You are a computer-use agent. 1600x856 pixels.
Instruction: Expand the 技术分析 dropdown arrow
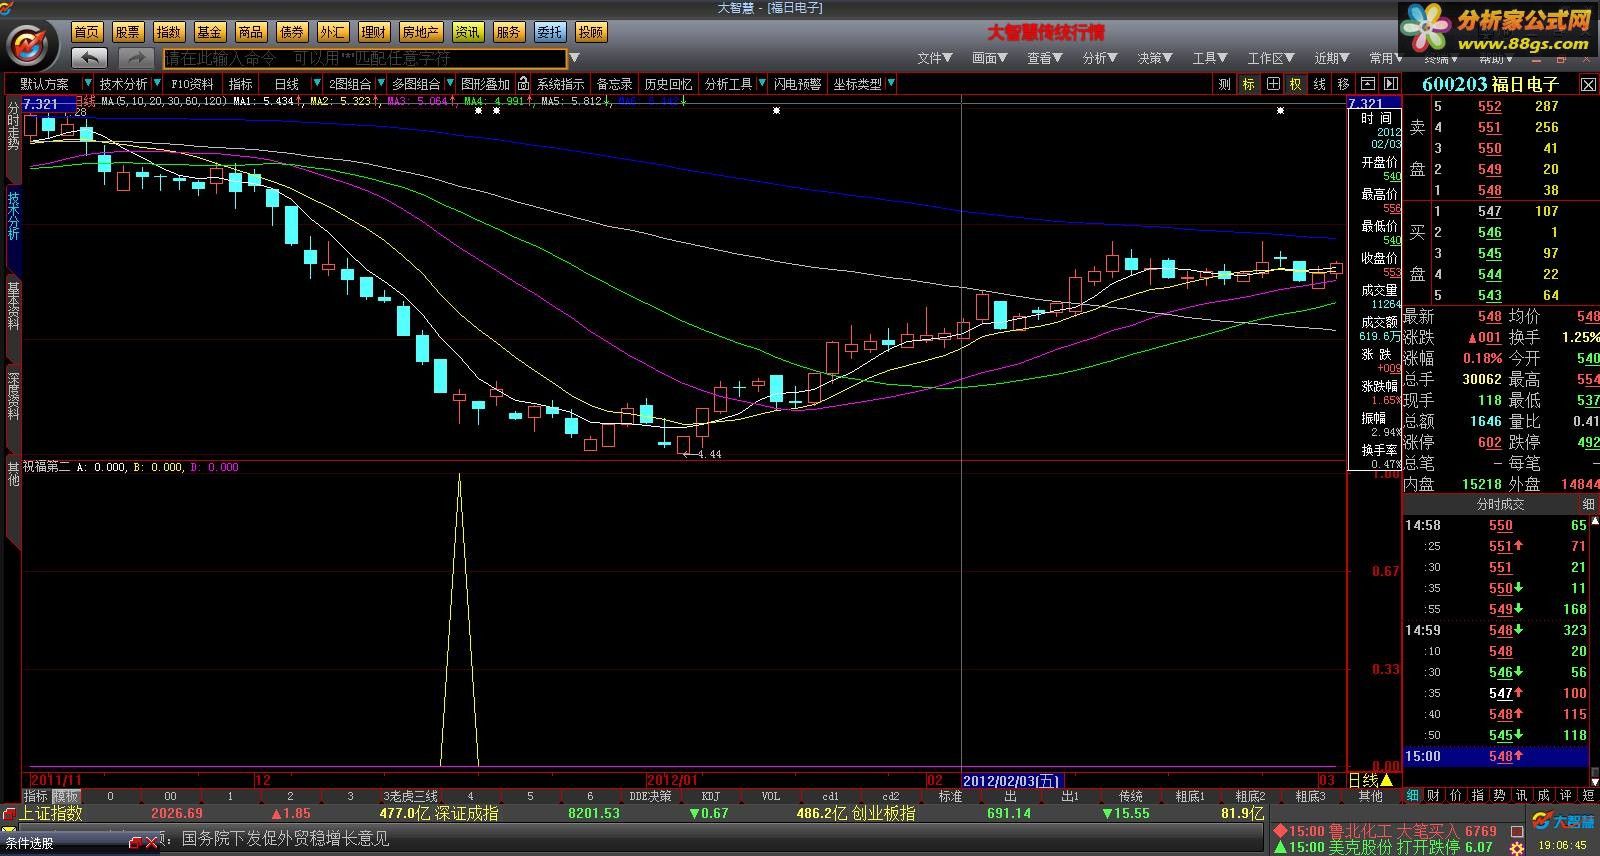[x=156, y=84]
